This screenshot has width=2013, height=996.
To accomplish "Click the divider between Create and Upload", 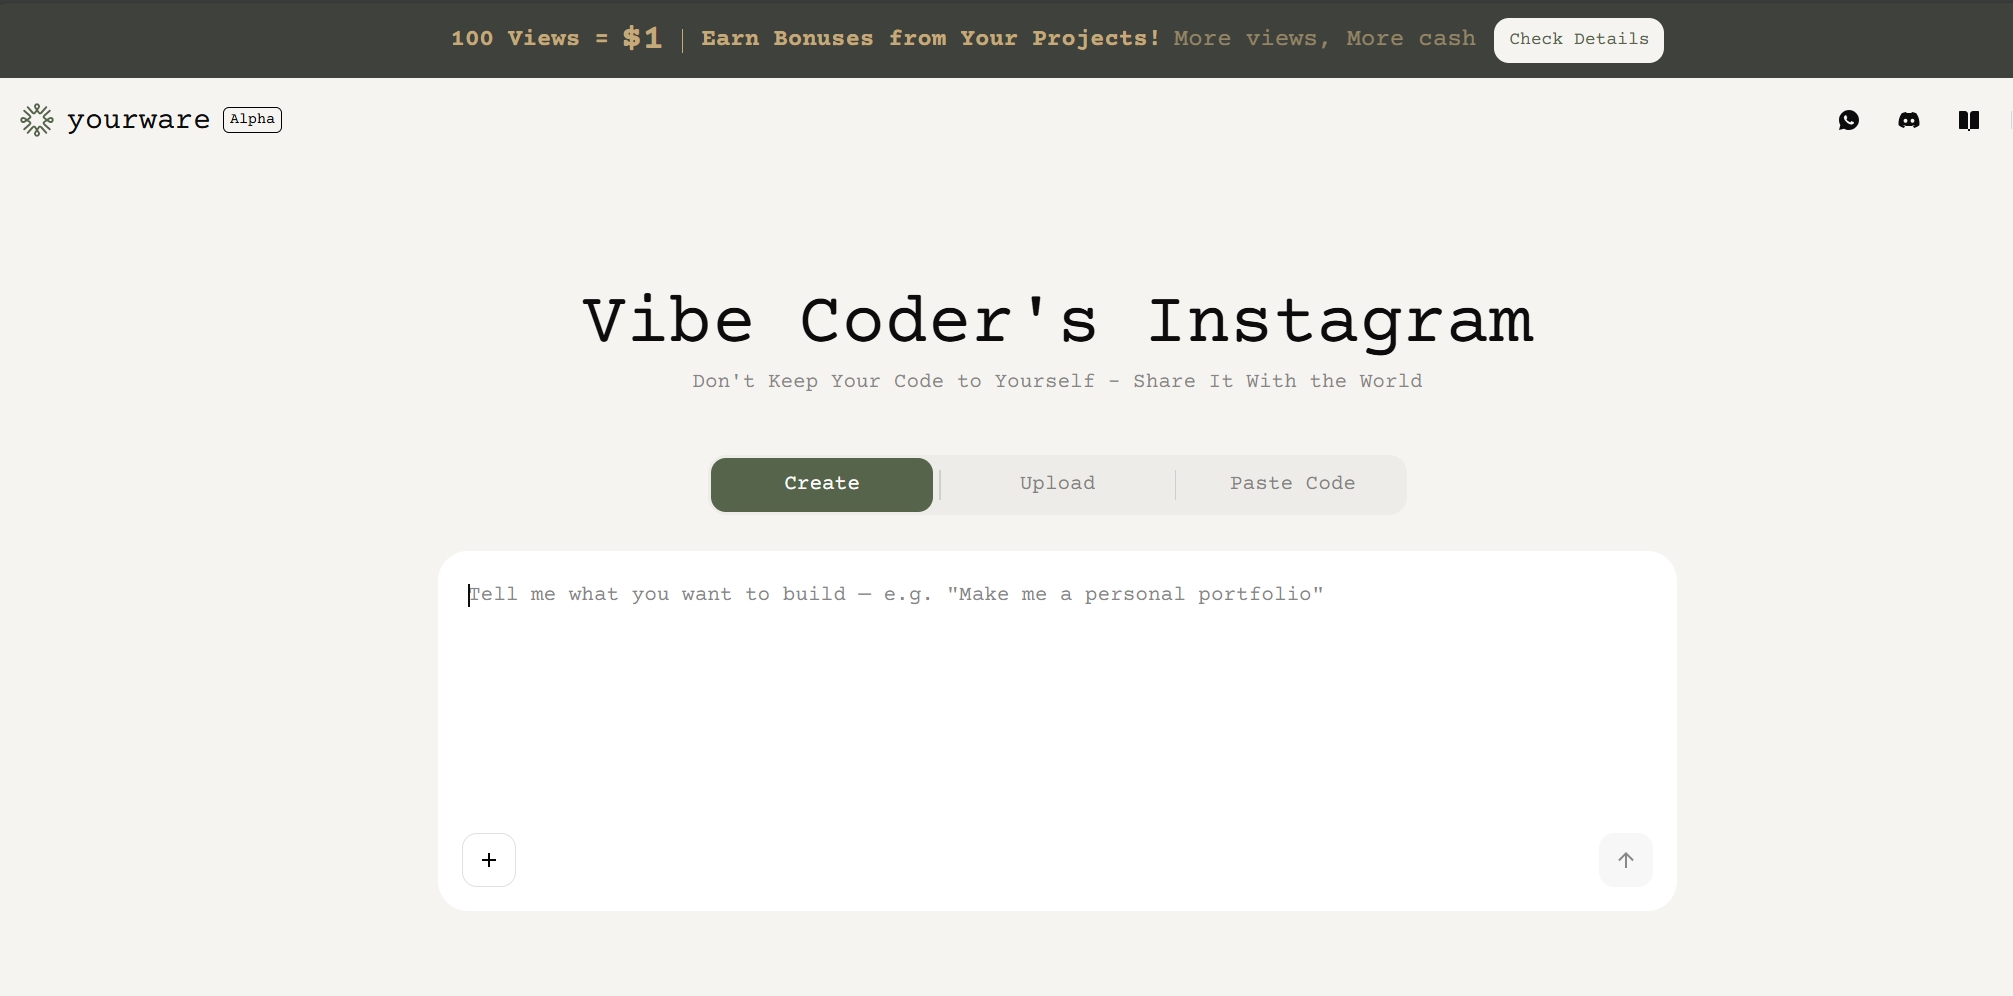I will tap(940, 484).
